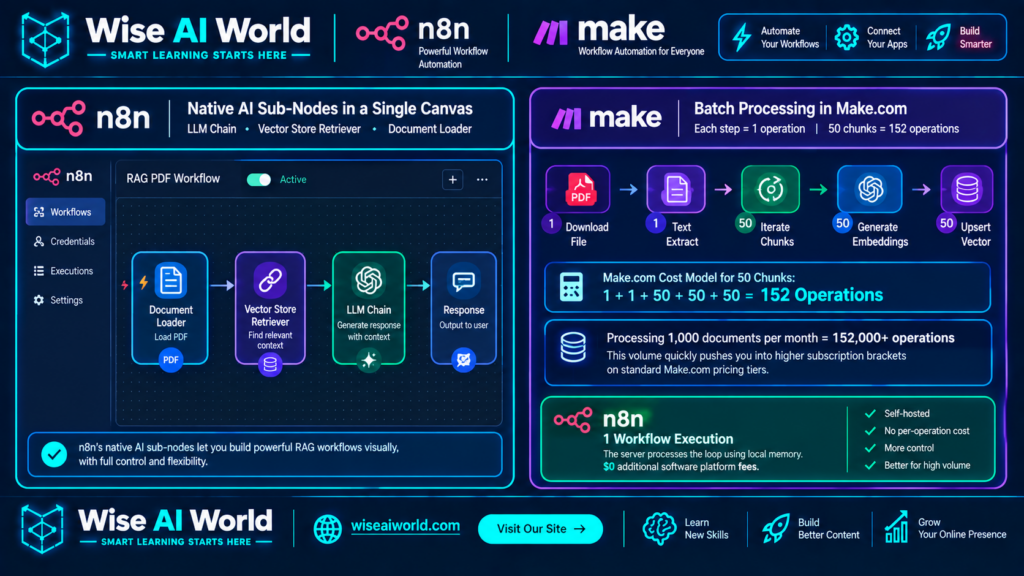1024x576 pixels.
Task: Click the Self-hosted checkmark
Action: click(x=870, y=413)
